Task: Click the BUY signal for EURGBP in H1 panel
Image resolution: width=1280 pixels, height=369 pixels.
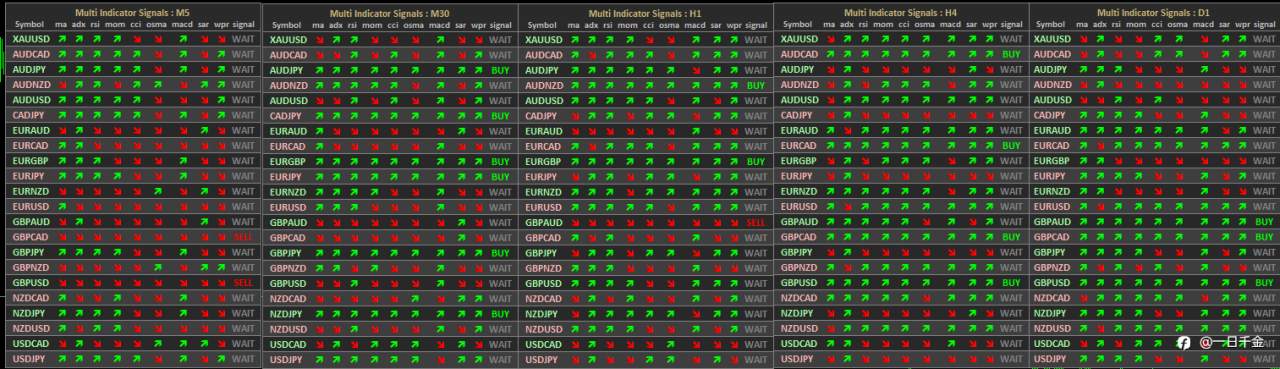Action: 755,162
